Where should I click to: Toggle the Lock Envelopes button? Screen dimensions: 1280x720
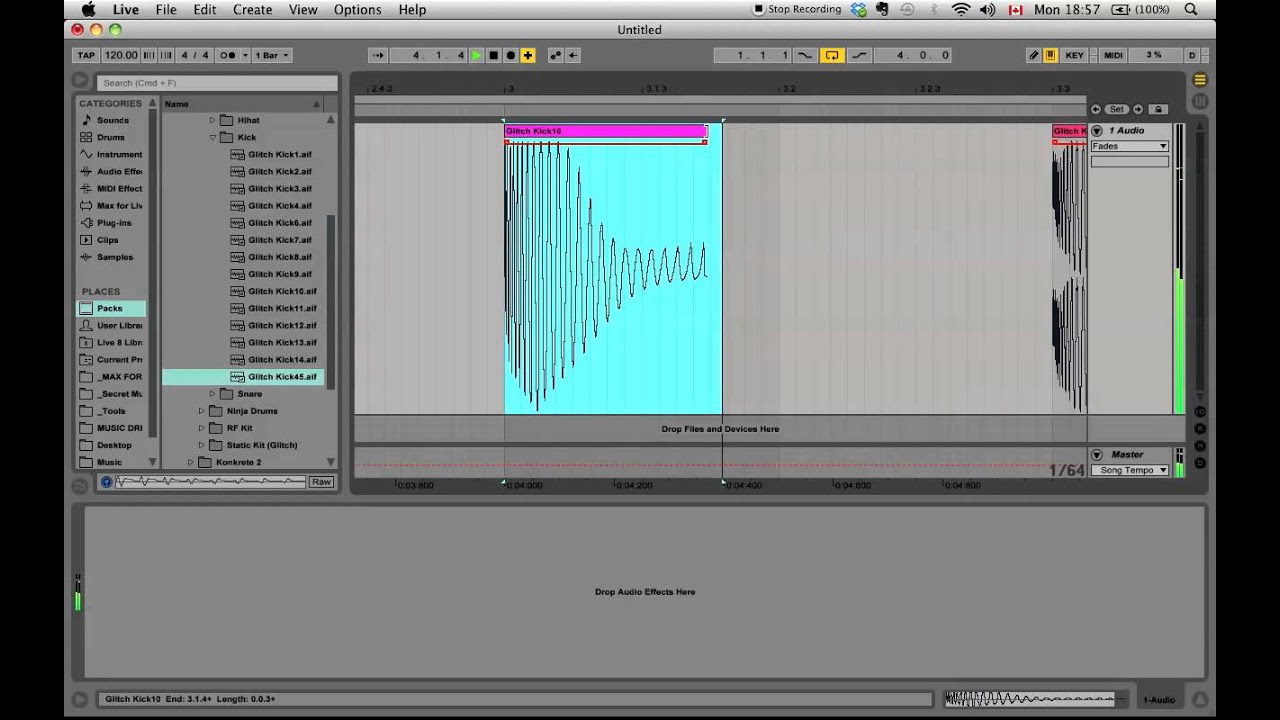(x=1158, y=109)
